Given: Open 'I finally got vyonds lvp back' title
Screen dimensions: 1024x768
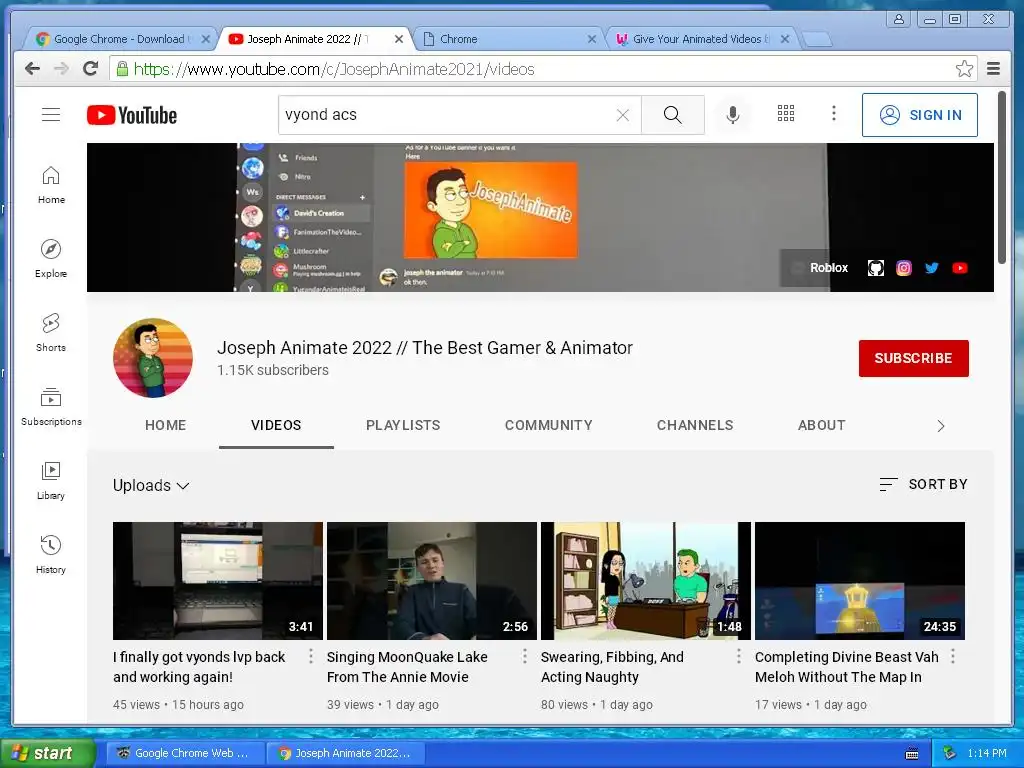Looking at the screenshot, I should [x=199, y=667].
